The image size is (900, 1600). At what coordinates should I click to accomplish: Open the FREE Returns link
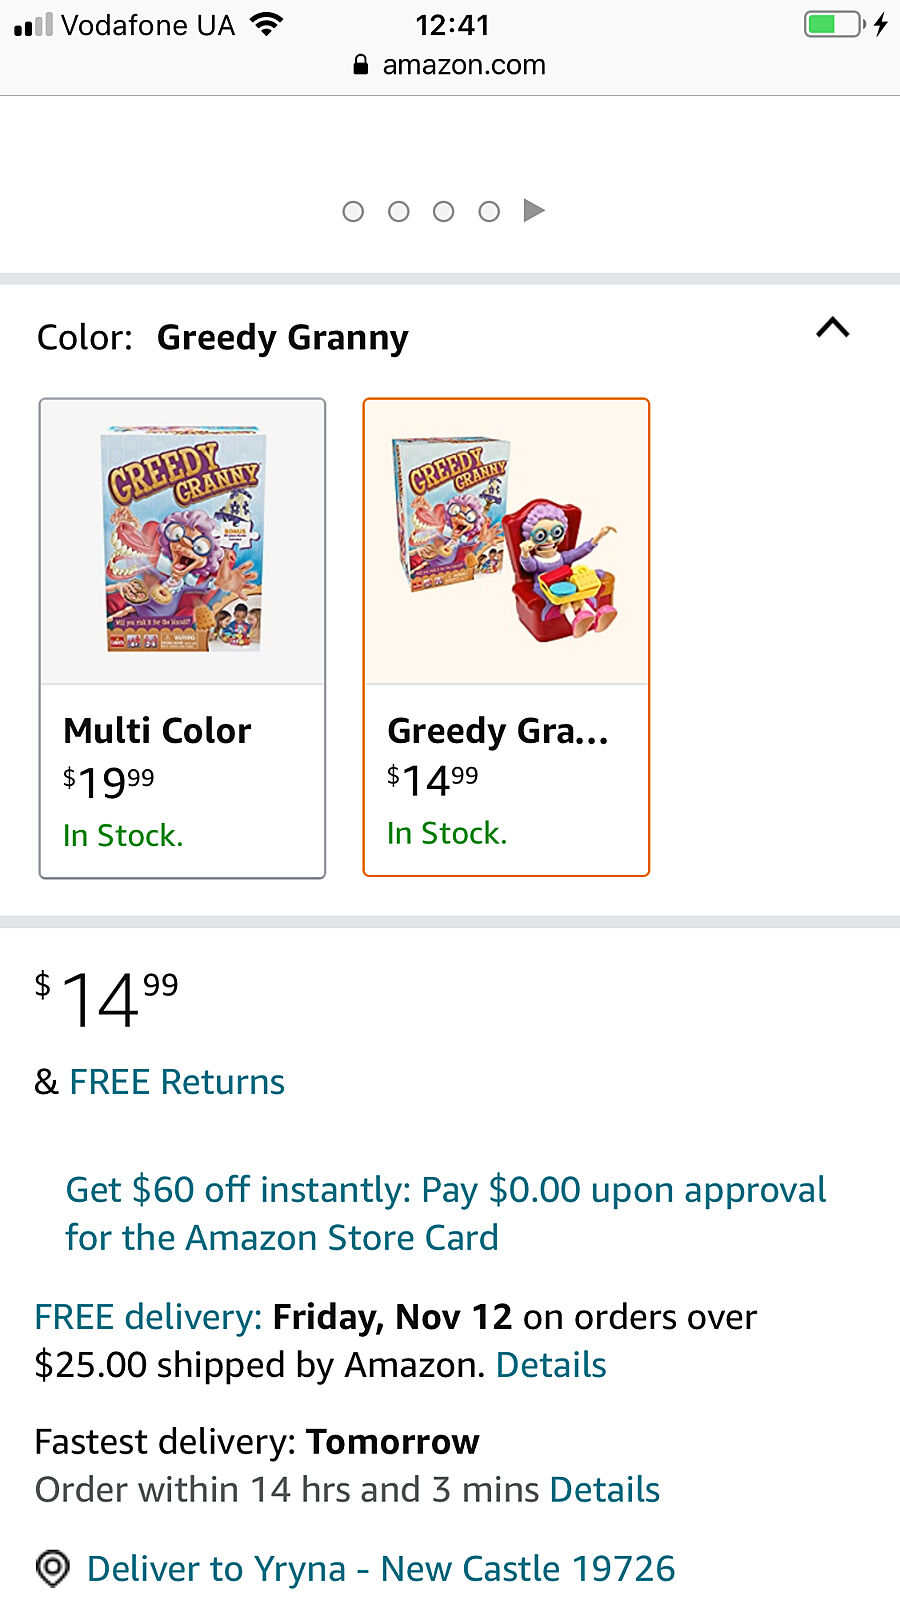(177, 1082)
